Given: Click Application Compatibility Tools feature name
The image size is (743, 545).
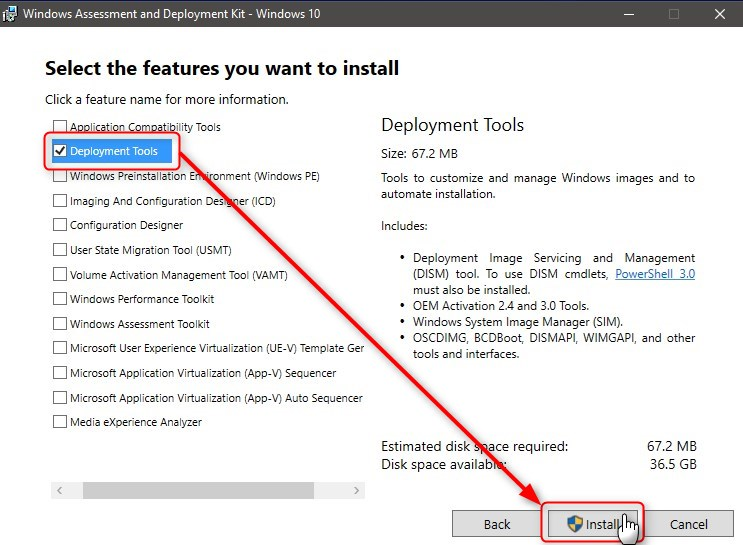Looking at the screenshot, I should pyautogui.click(x=145, y=127).
